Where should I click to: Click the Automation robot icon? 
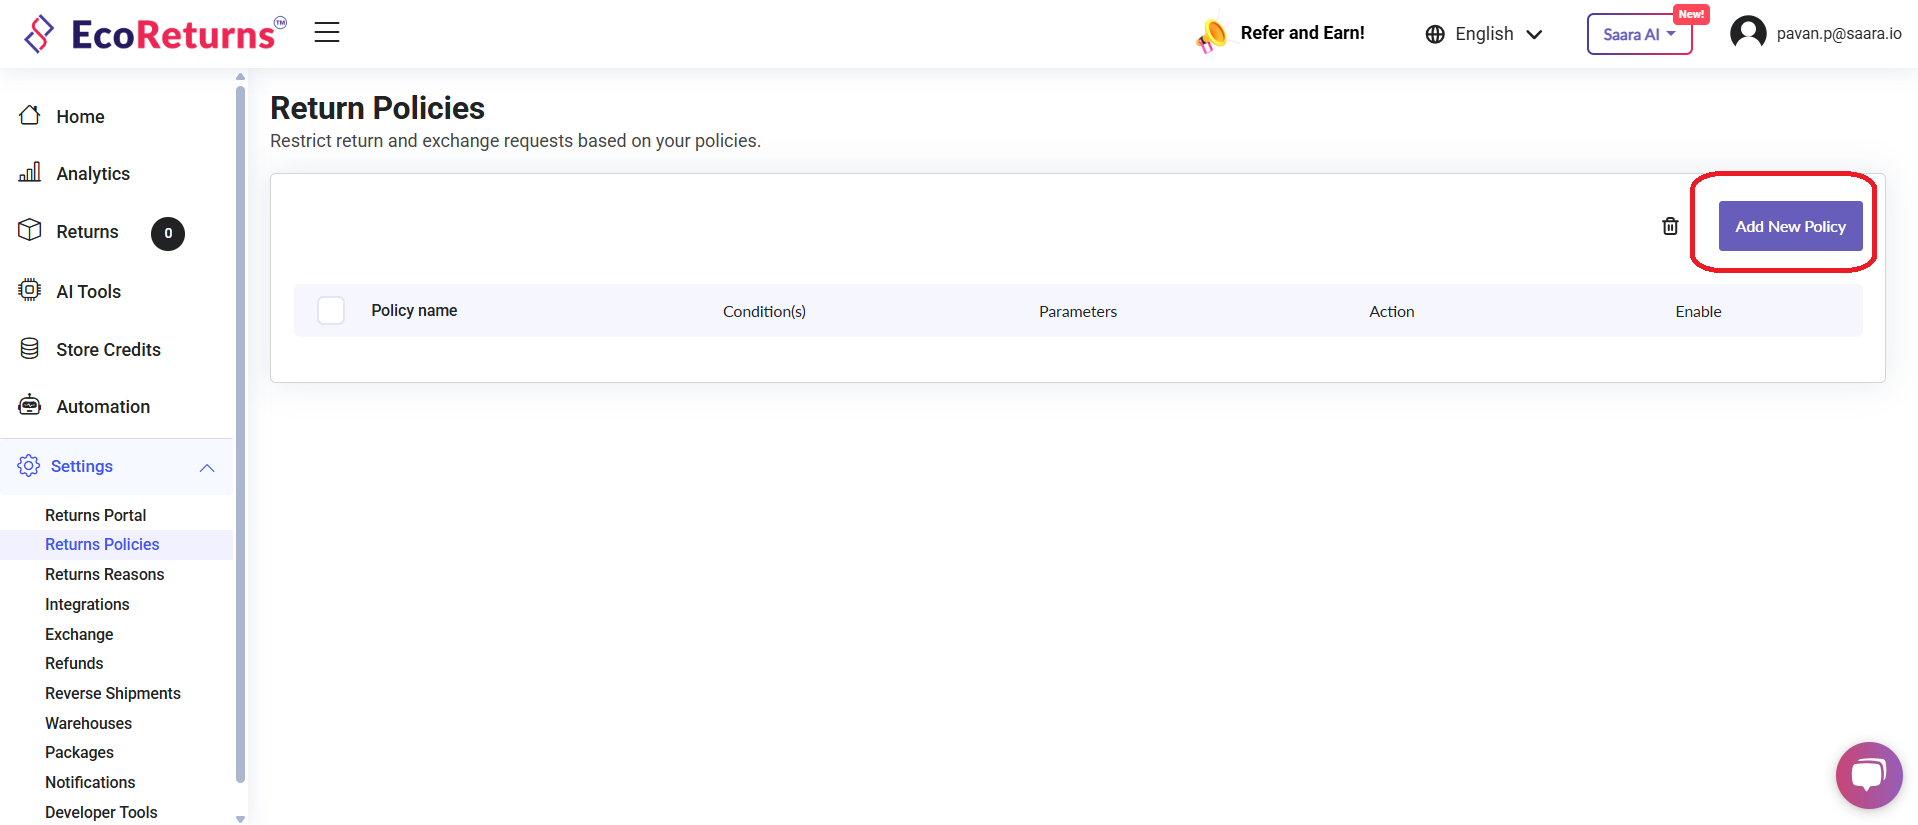click(x=30, y=406)
